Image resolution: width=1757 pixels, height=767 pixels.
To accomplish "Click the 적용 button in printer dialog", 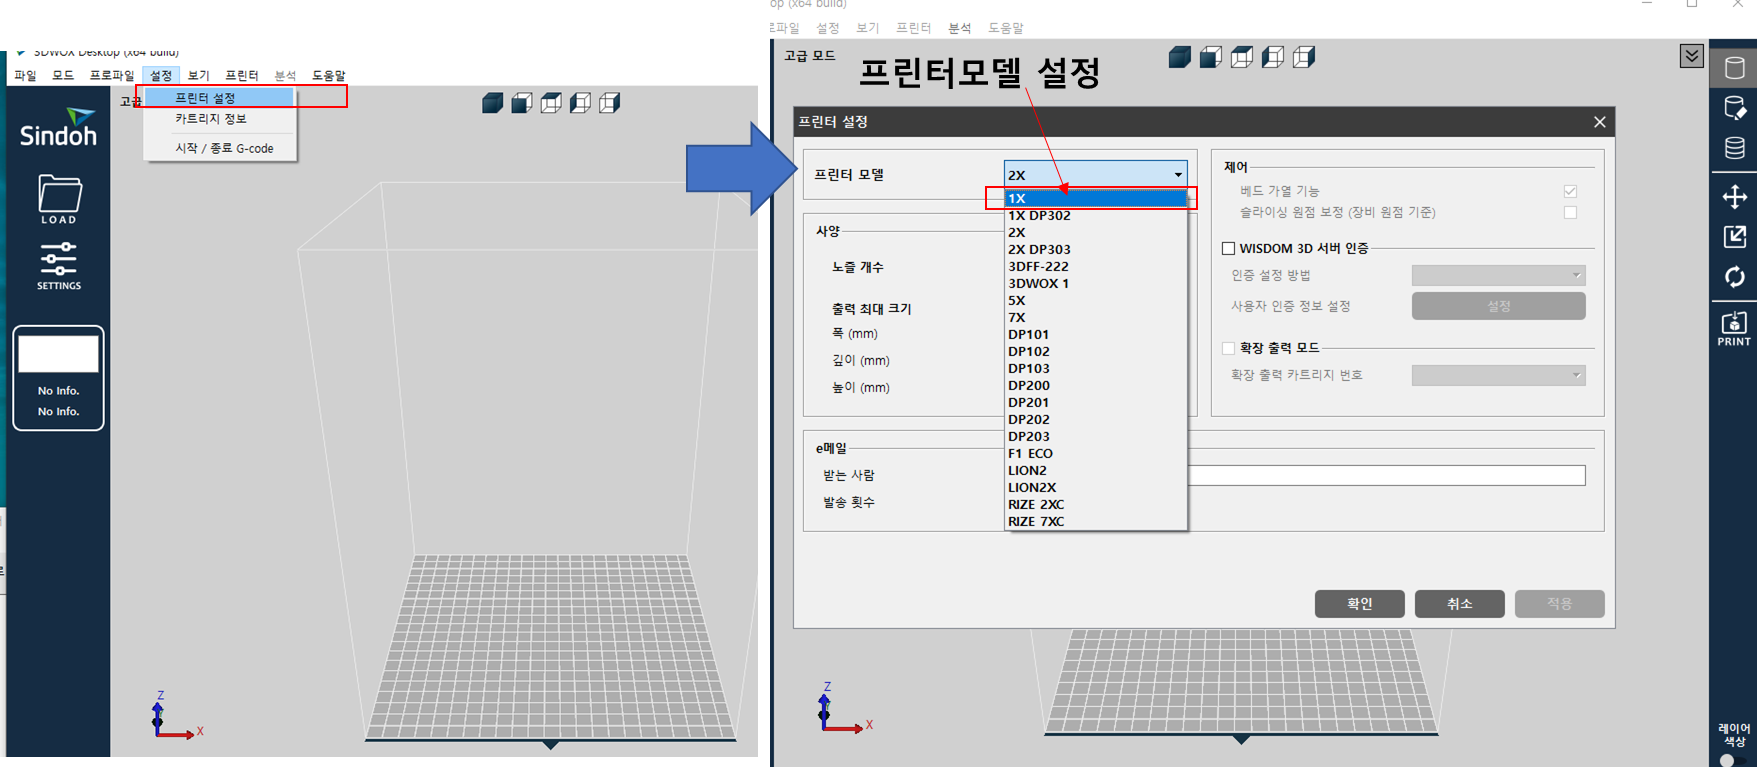I will [1559, 603].
